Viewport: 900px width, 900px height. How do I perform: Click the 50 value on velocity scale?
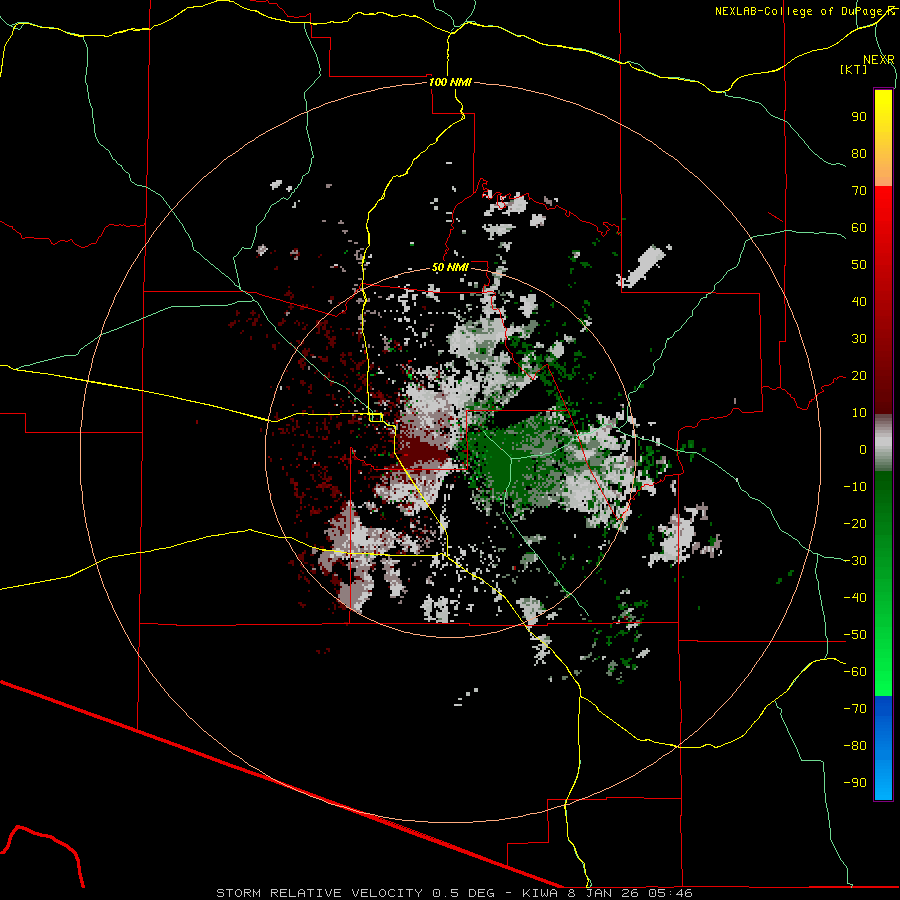859,265
